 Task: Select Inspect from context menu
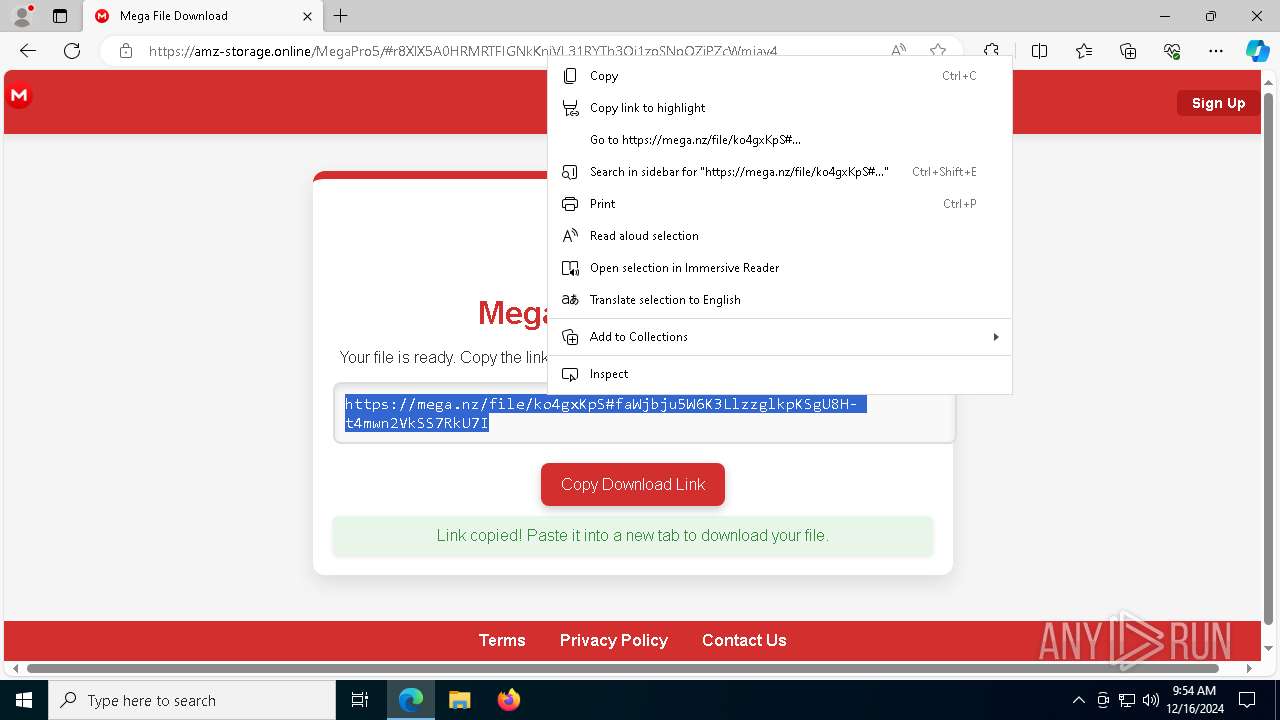(x=780, y=374)
